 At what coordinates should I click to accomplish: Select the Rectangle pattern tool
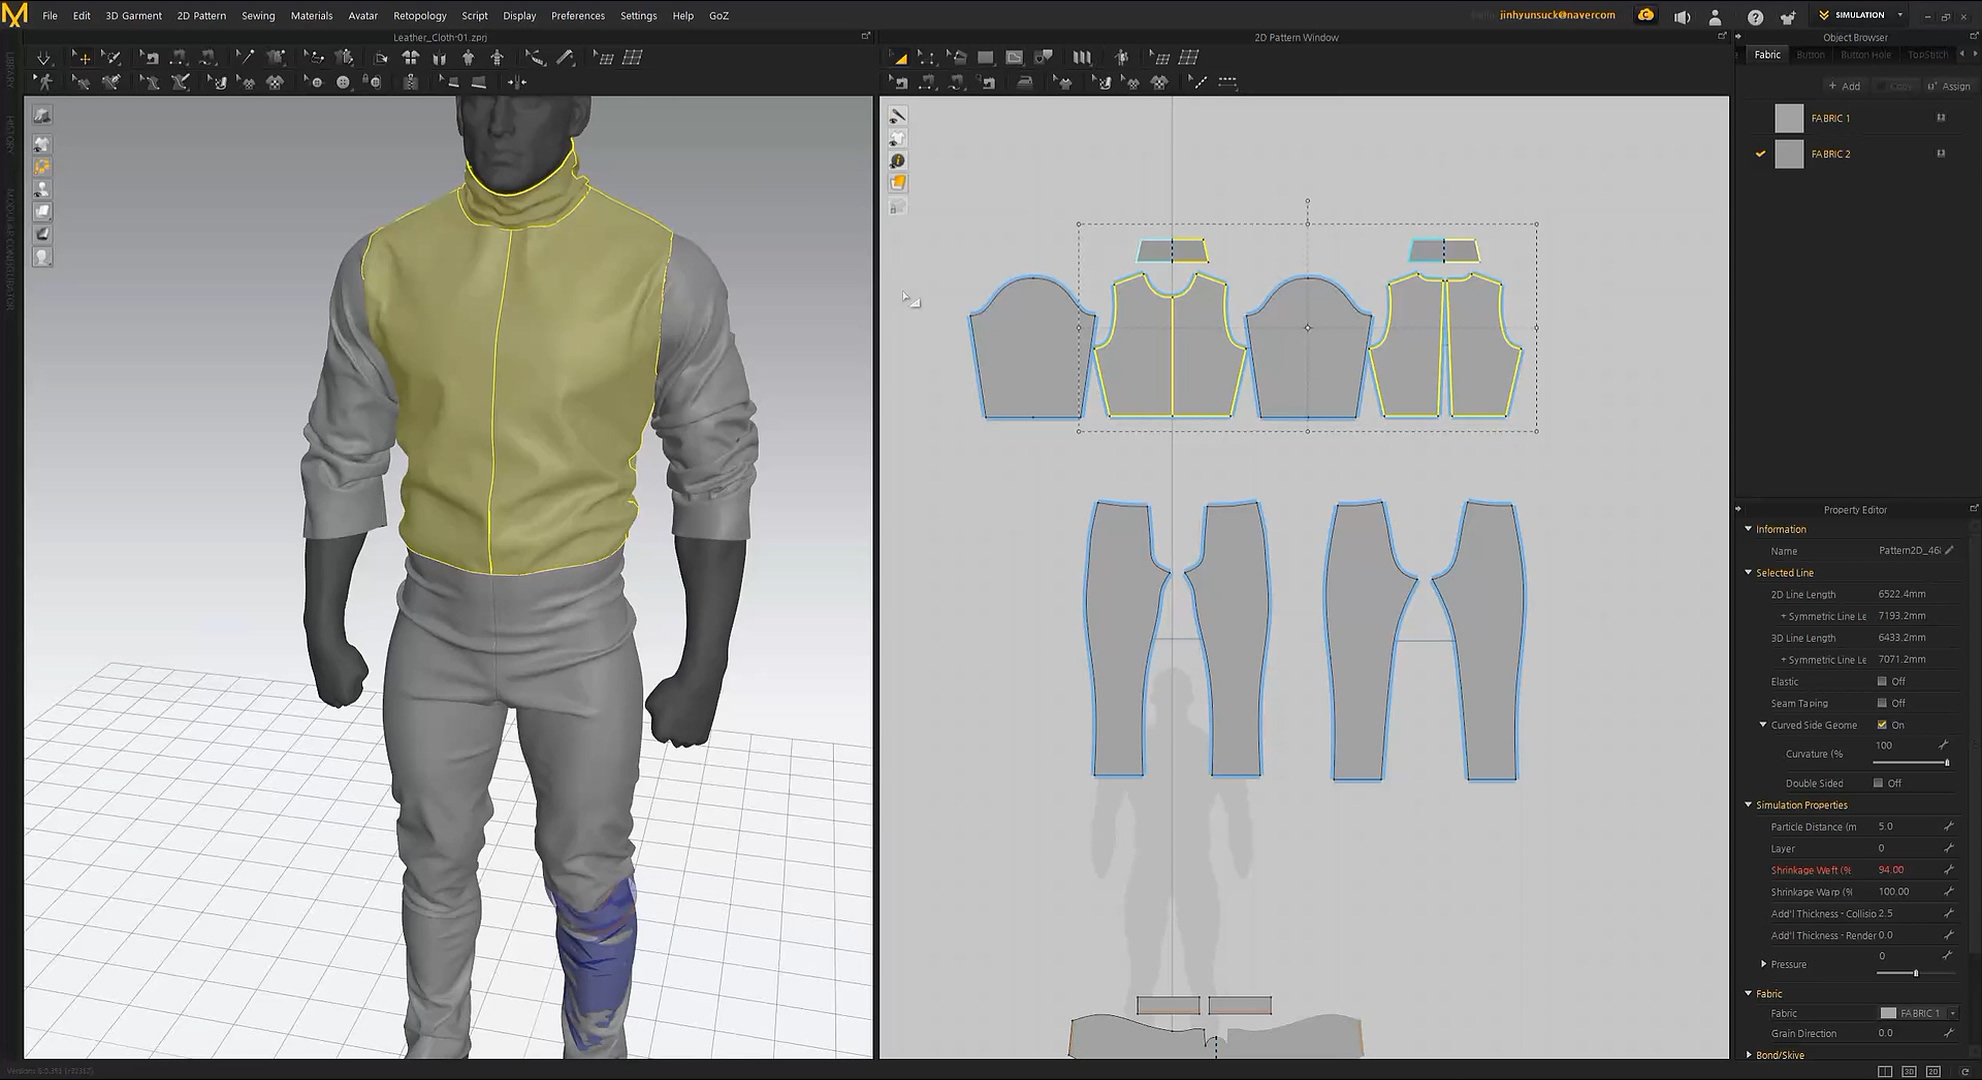pos(985,58)
